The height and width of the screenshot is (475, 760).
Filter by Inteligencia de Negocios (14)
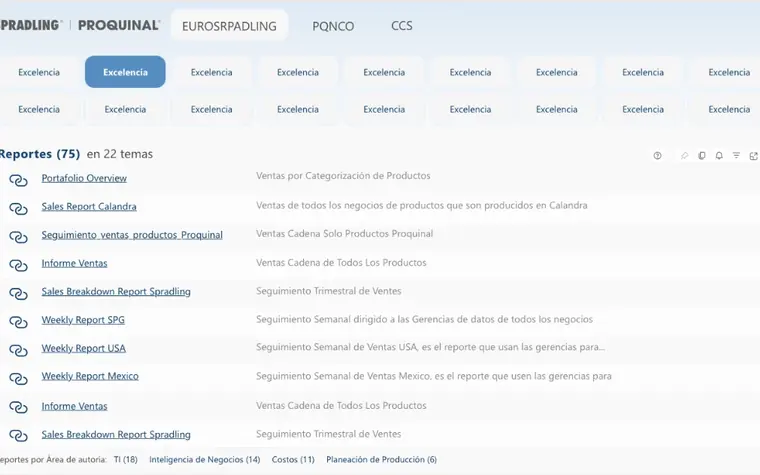[205, 459]
